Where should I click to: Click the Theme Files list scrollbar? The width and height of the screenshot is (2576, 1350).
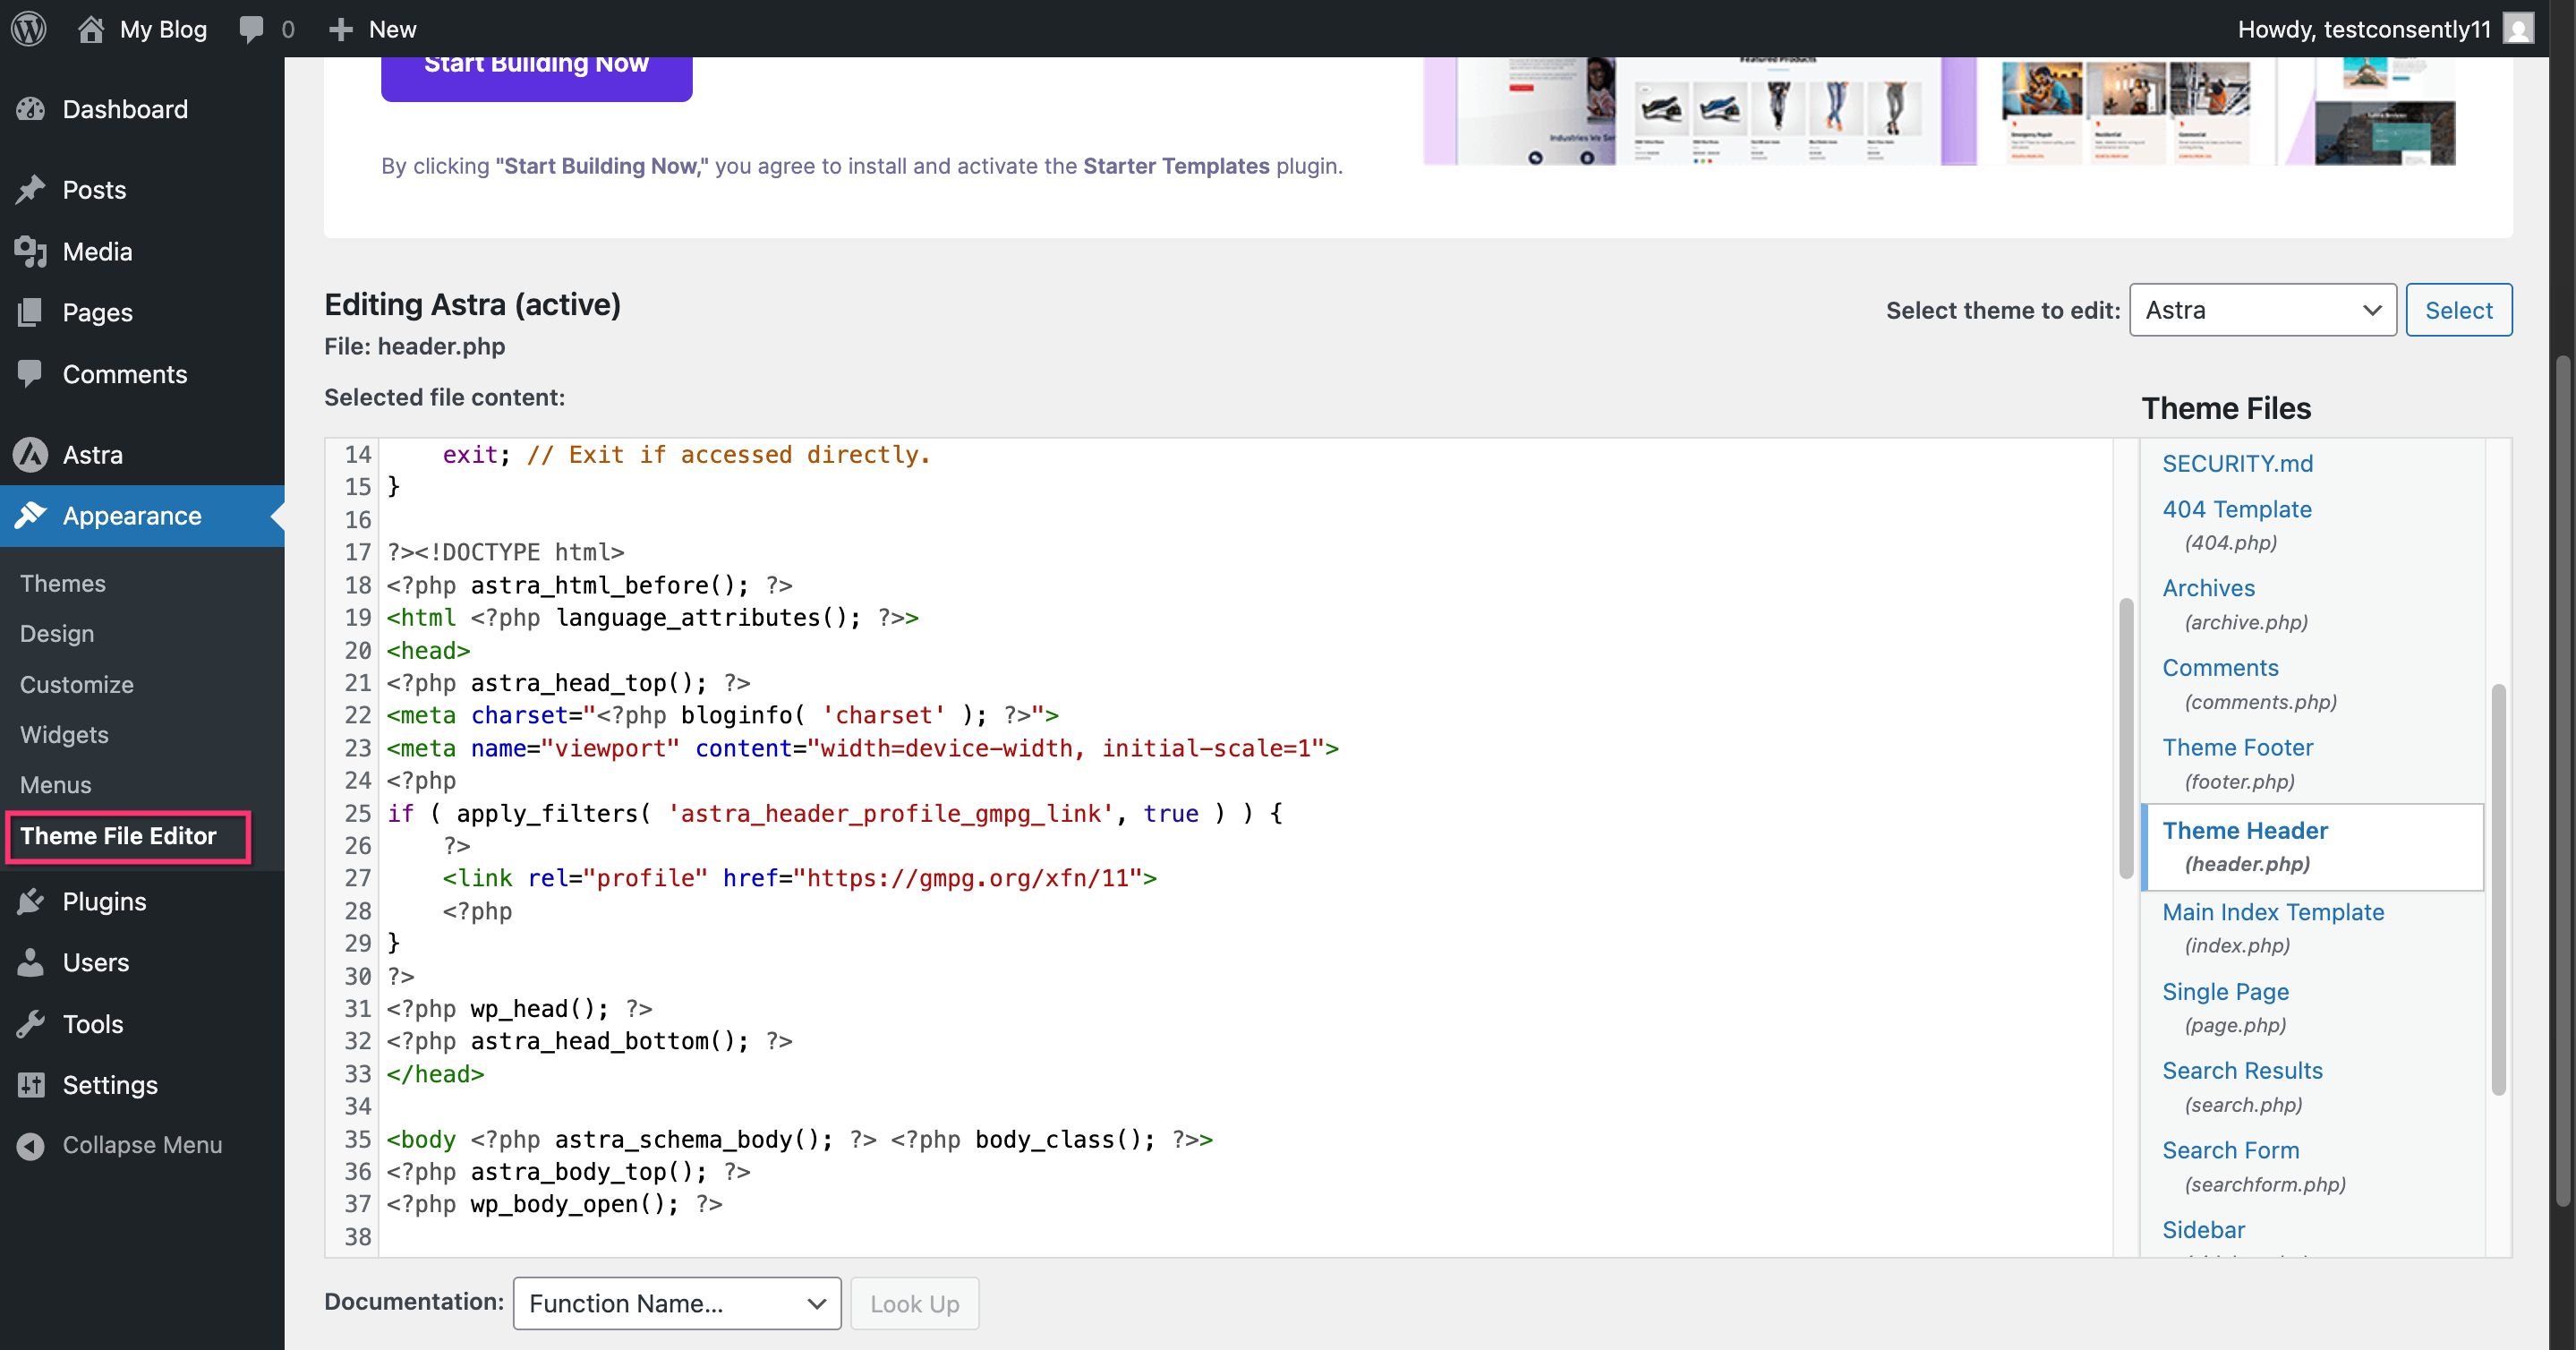coord(2497,890)
